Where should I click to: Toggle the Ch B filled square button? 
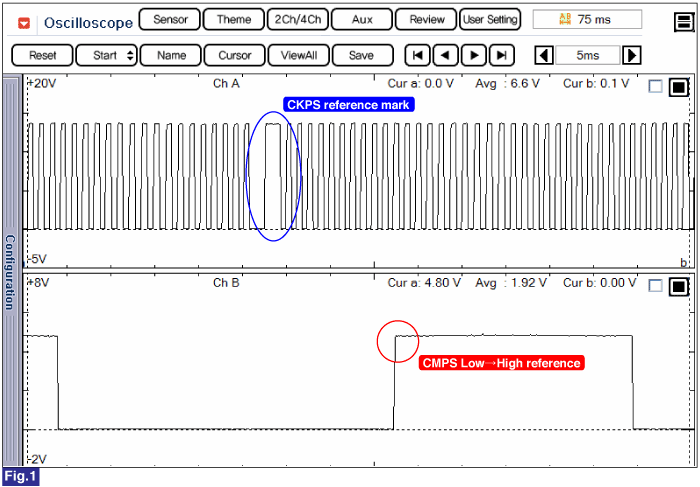tap(679, 287)
